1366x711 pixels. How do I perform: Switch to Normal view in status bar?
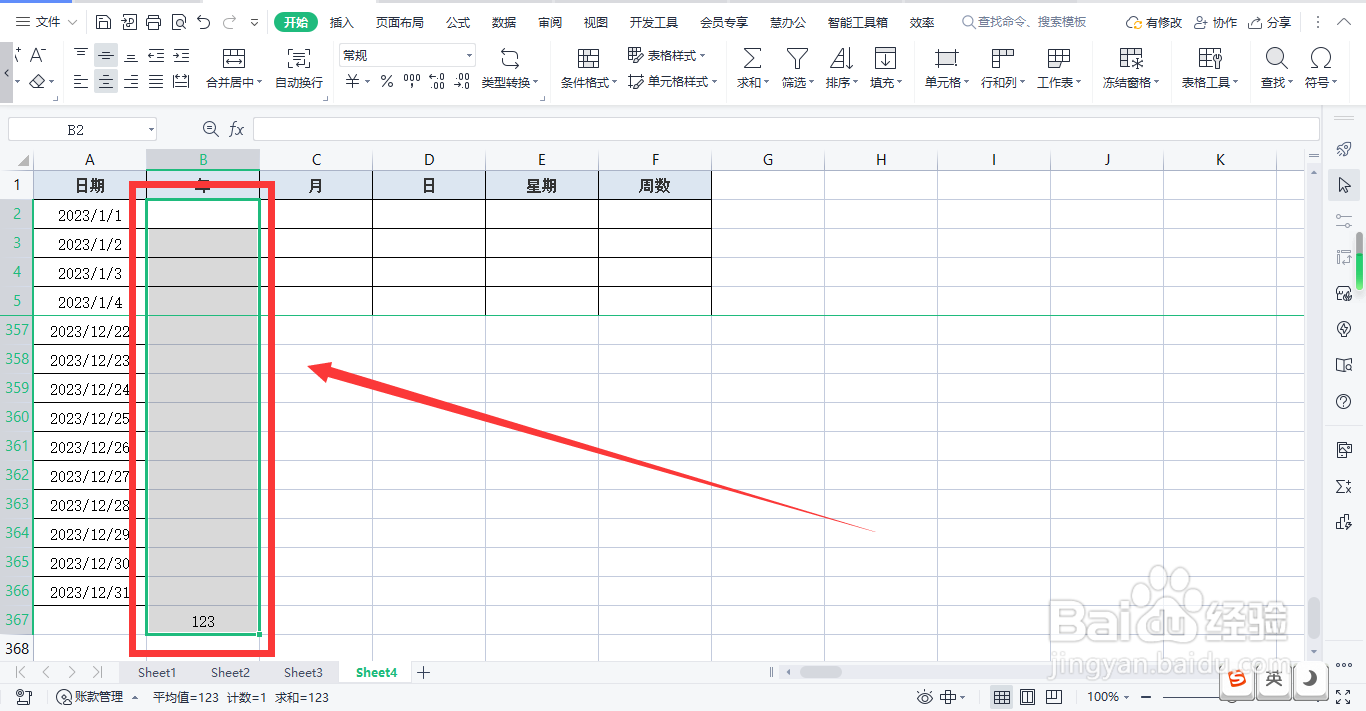coord(1001,697)
